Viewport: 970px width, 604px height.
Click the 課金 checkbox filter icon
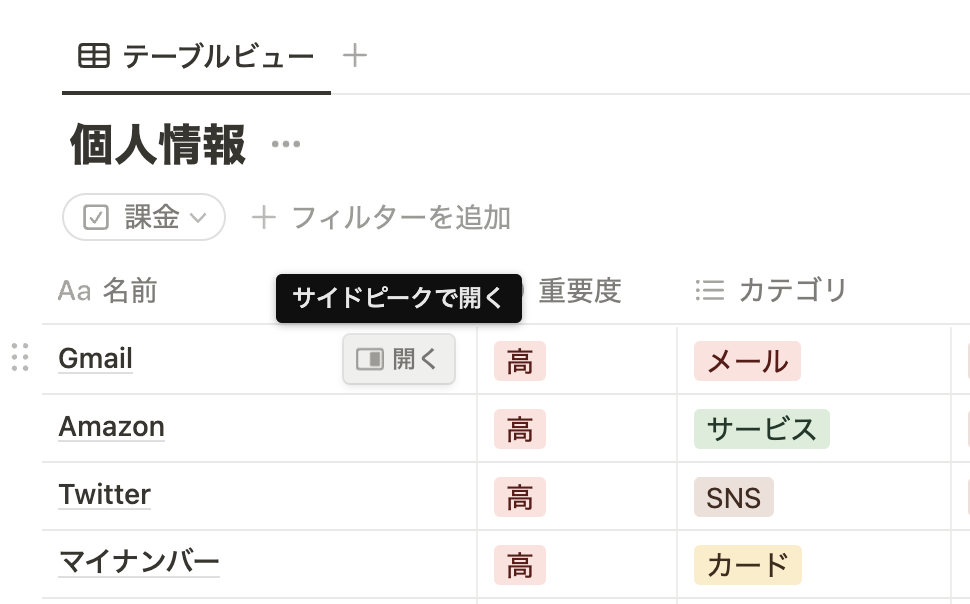tap(96, 217)
